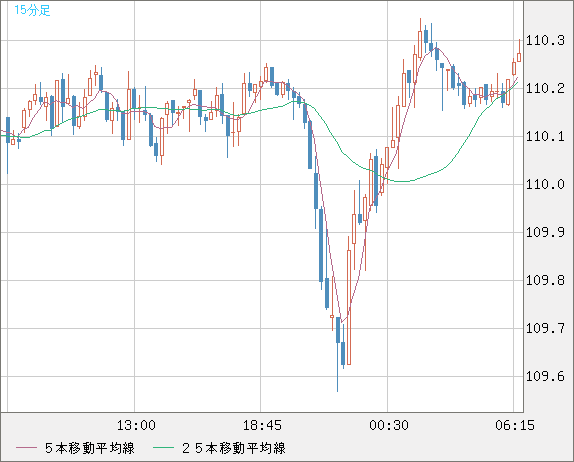Click the green 25-period legend line sample
This screenshot has height=462, width=574.
click(x=163, y=448)
